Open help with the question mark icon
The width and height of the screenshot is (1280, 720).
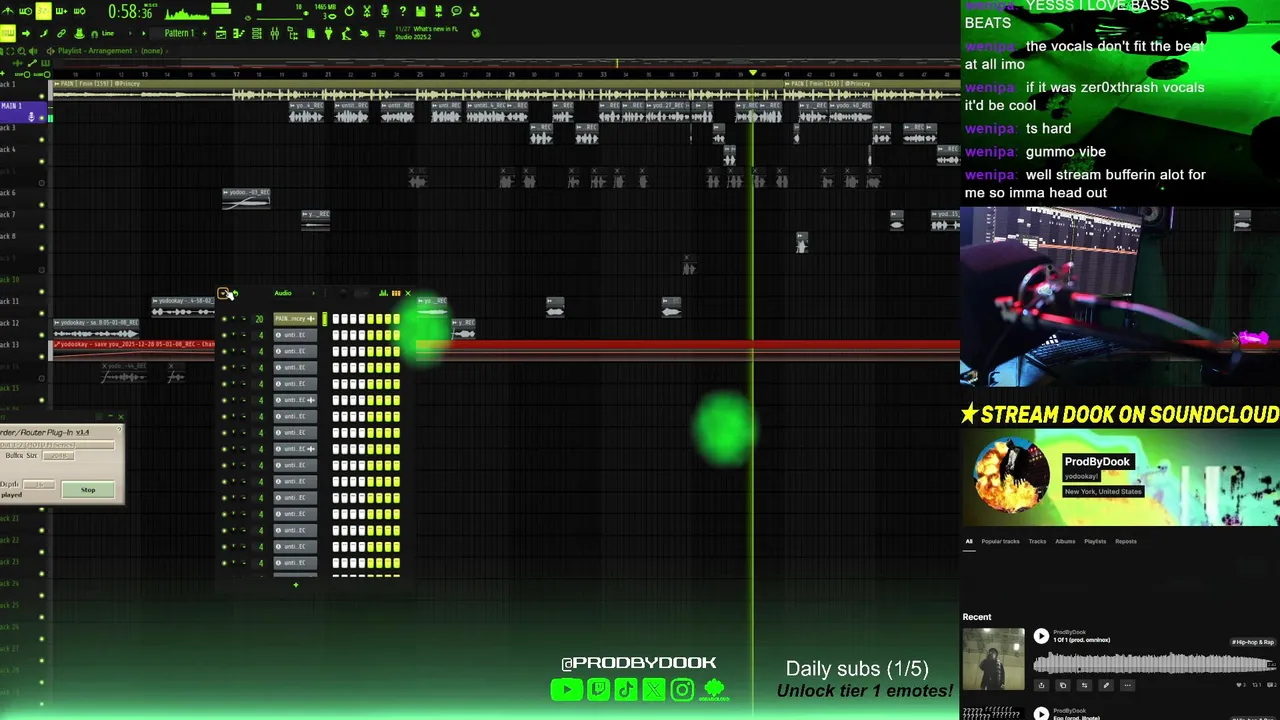point(402,11)
